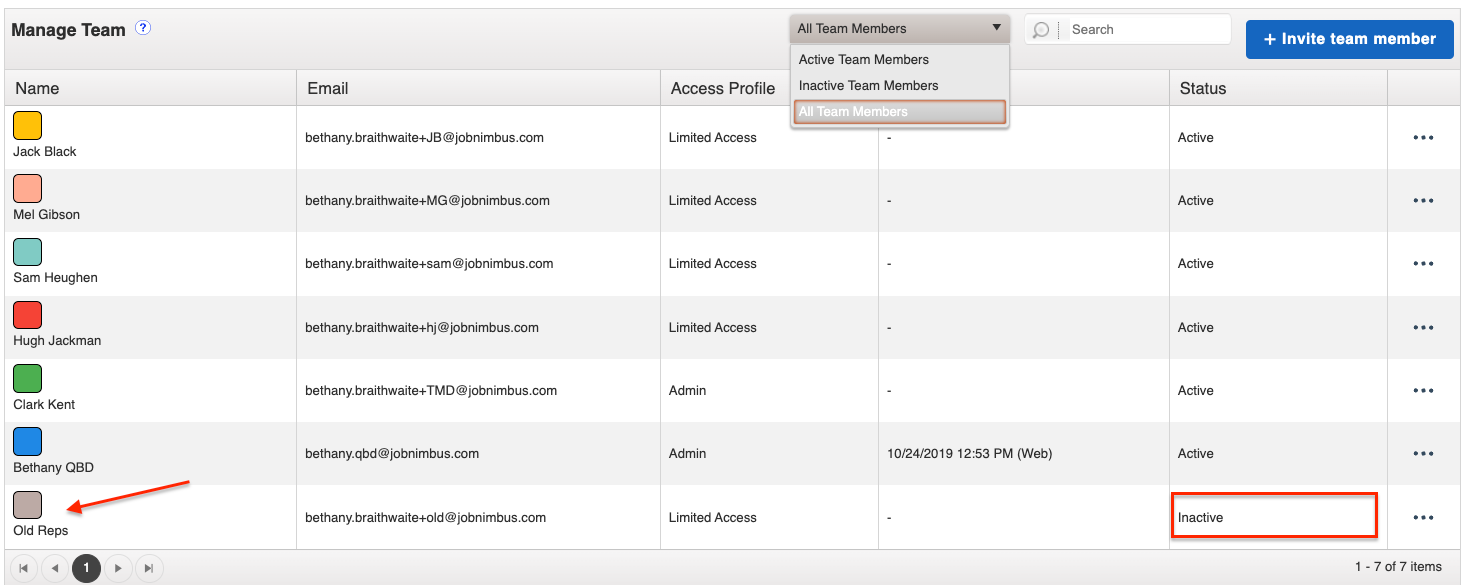Click the Invite team member button
Screen dimensions: 1461x585
tap(1349, 38)
